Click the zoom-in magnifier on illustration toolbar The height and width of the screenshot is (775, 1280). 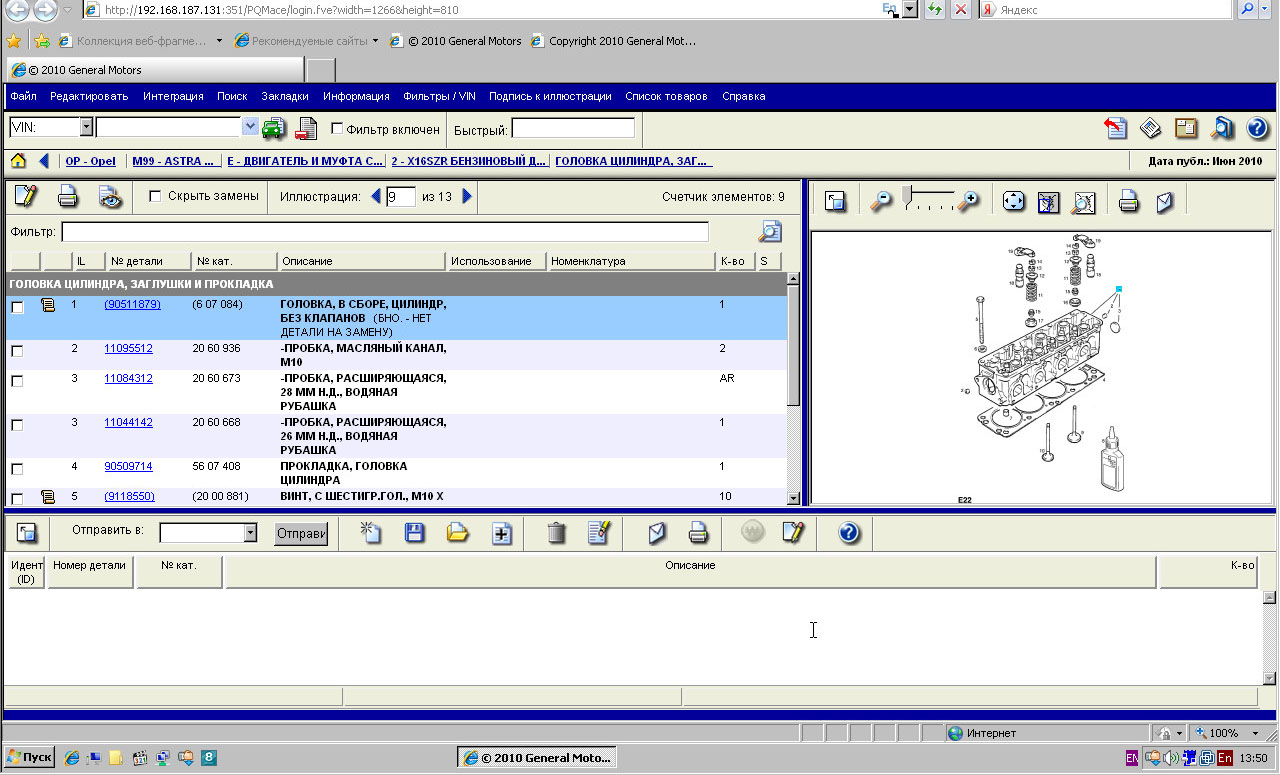pos(967,201)
